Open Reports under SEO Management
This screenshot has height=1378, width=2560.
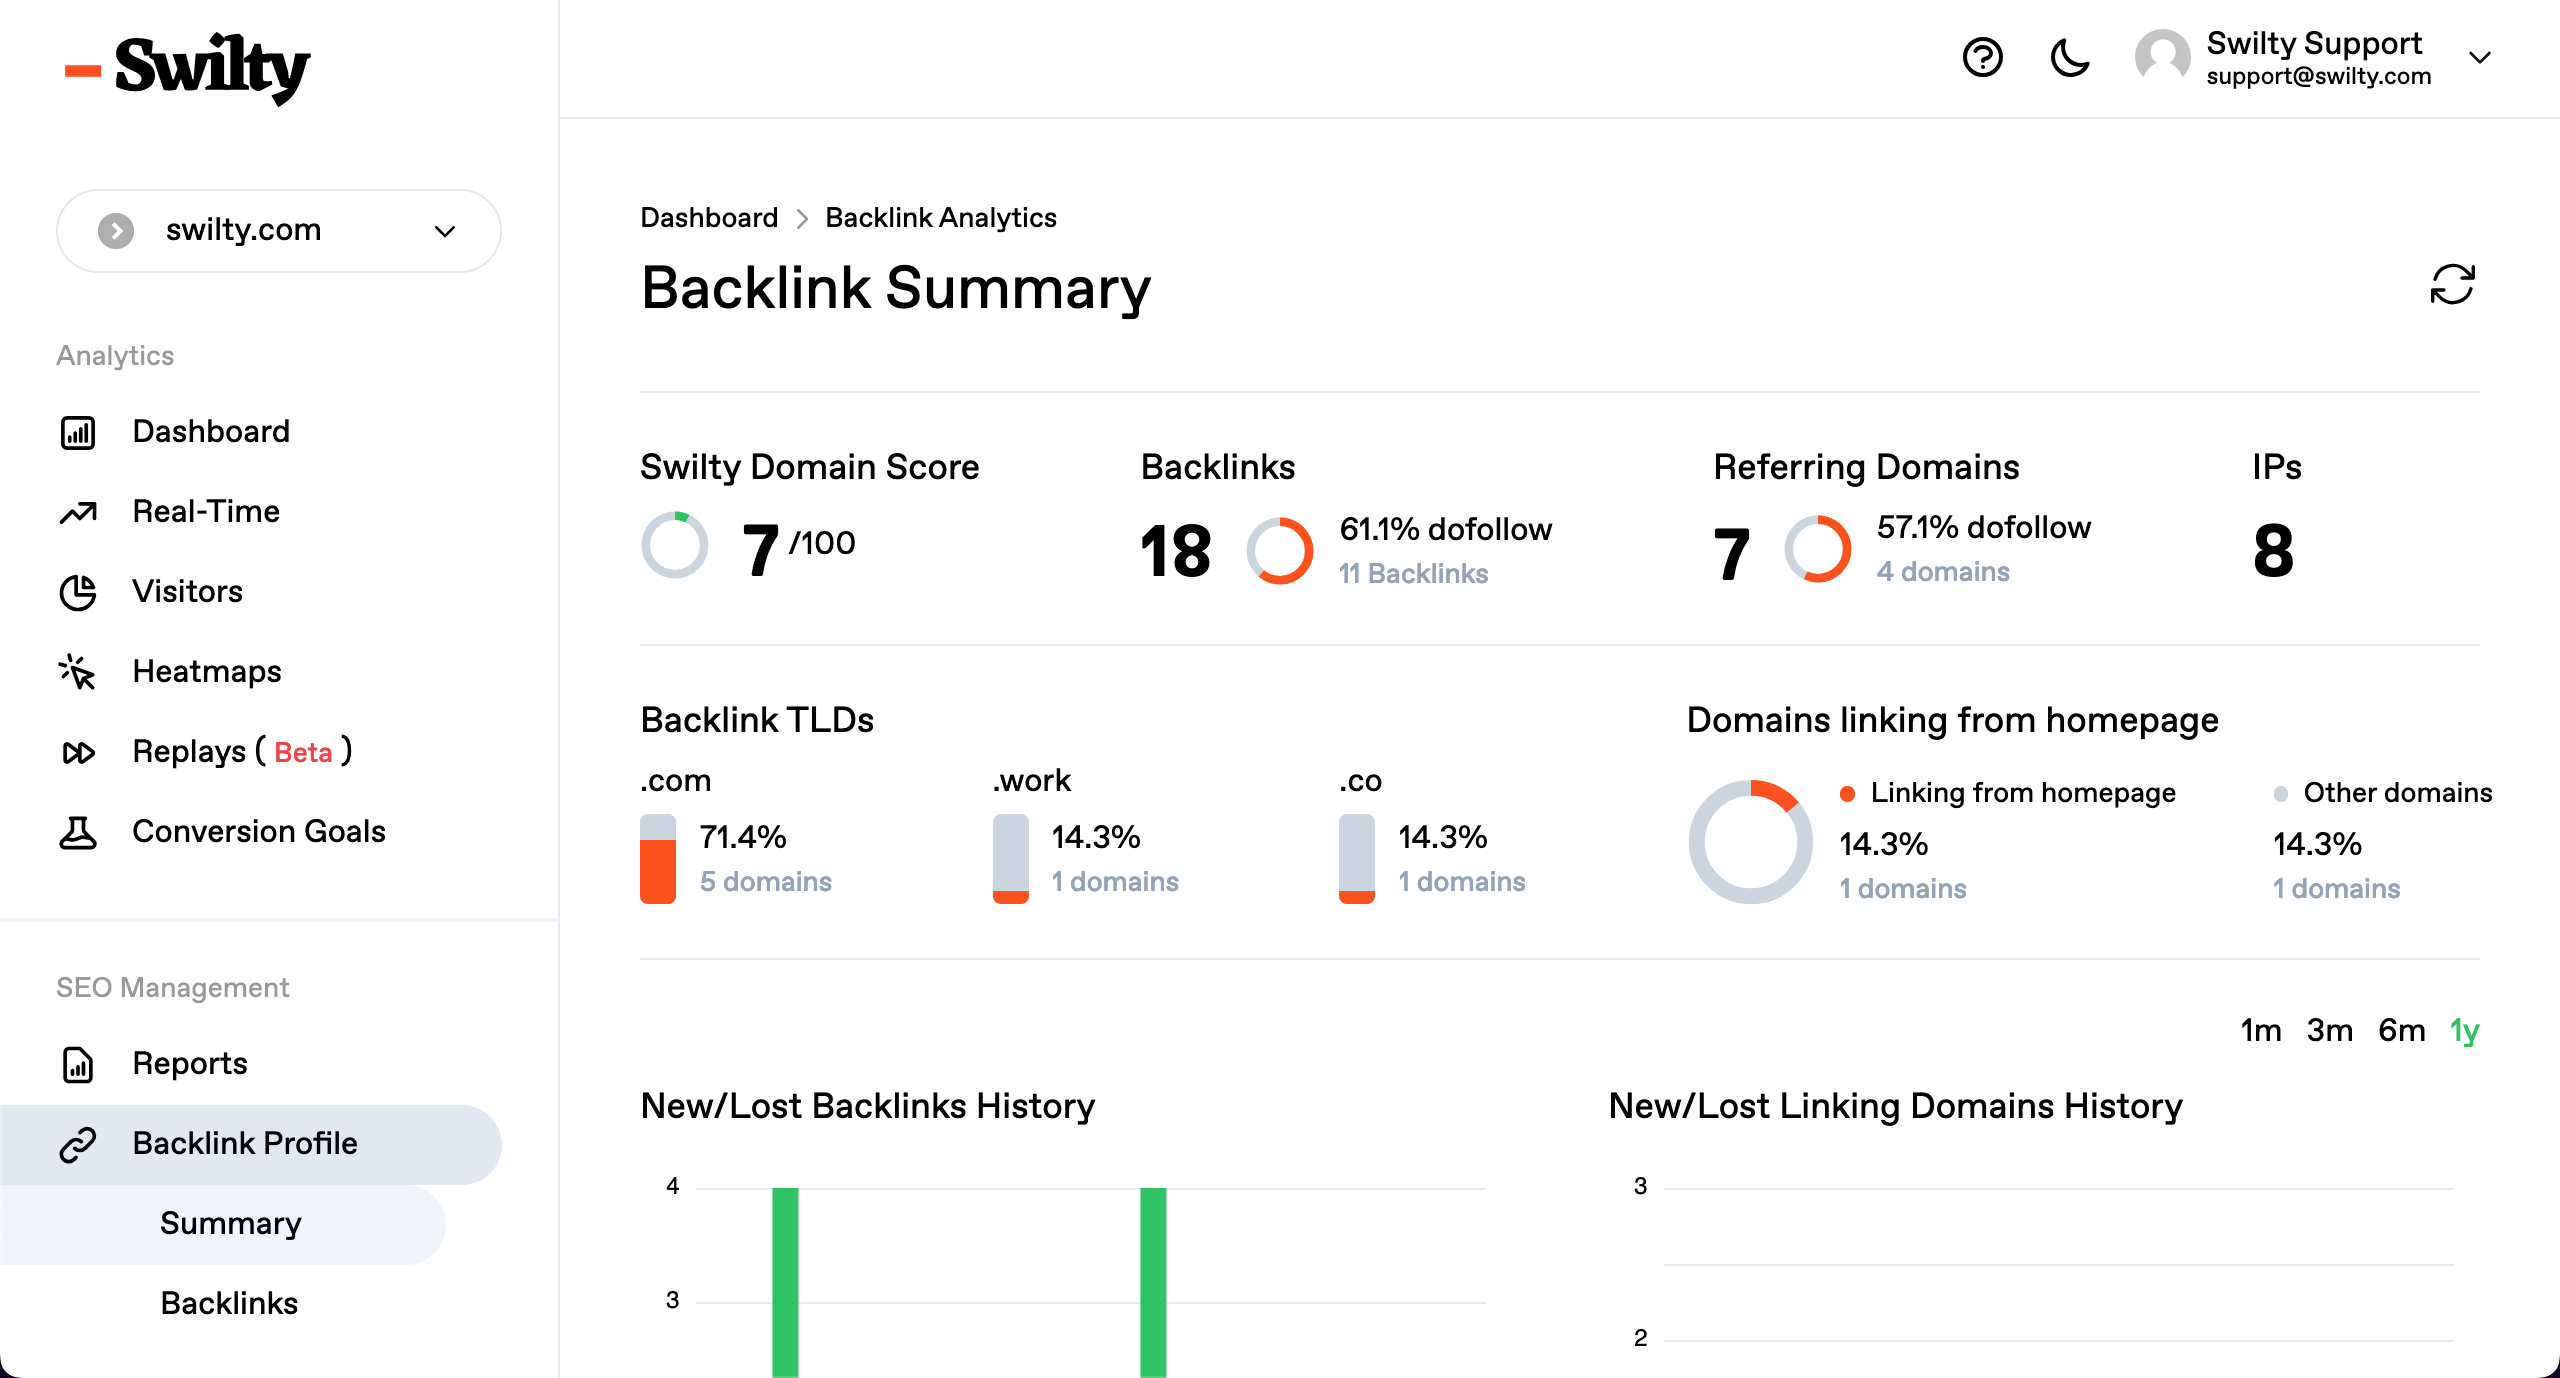(190, 1064)
